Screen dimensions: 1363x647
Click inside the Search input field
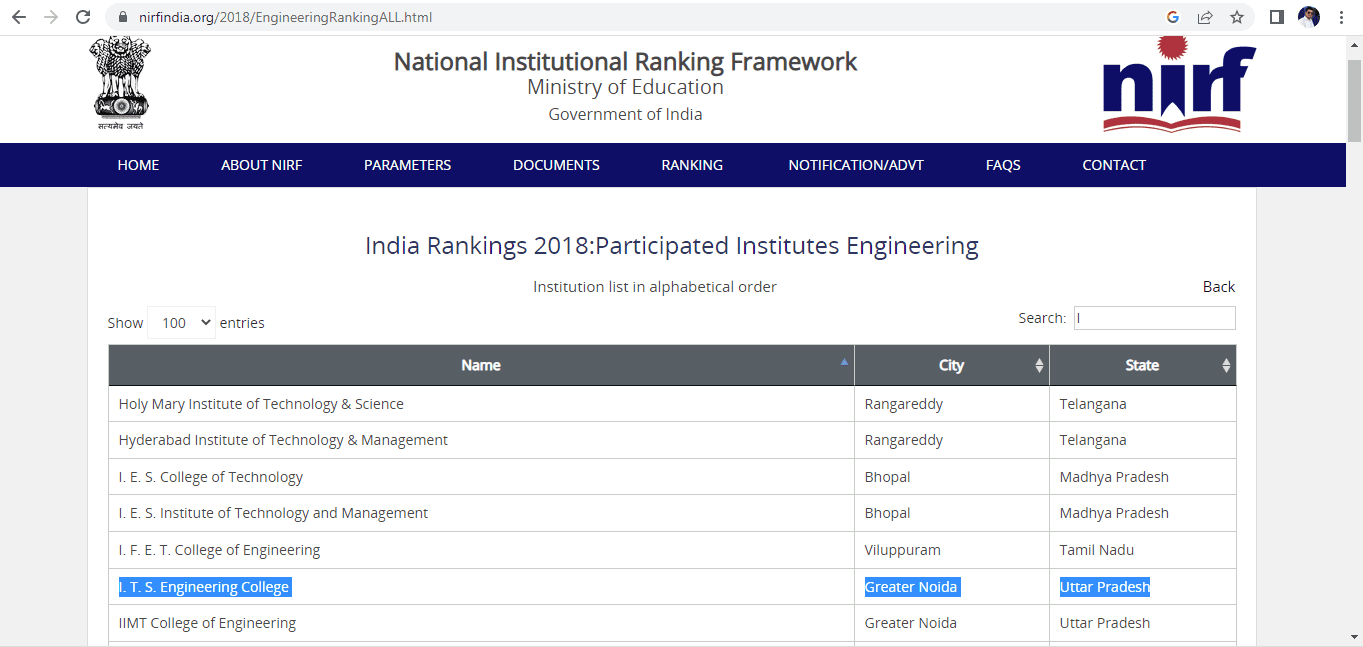[x=1155, y=318]
